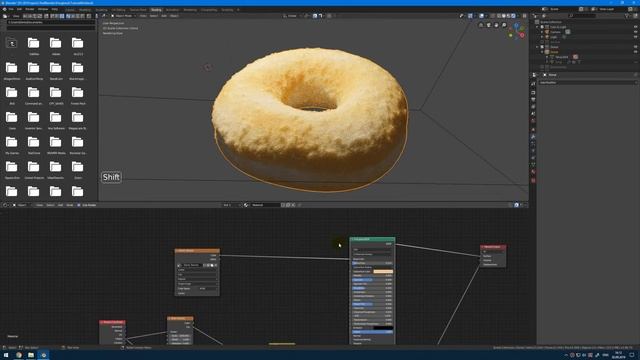This screenshot has width=640, height=360.
Task: Click the blue Z axis on navigation gizmo
Action: pos(516,25)
